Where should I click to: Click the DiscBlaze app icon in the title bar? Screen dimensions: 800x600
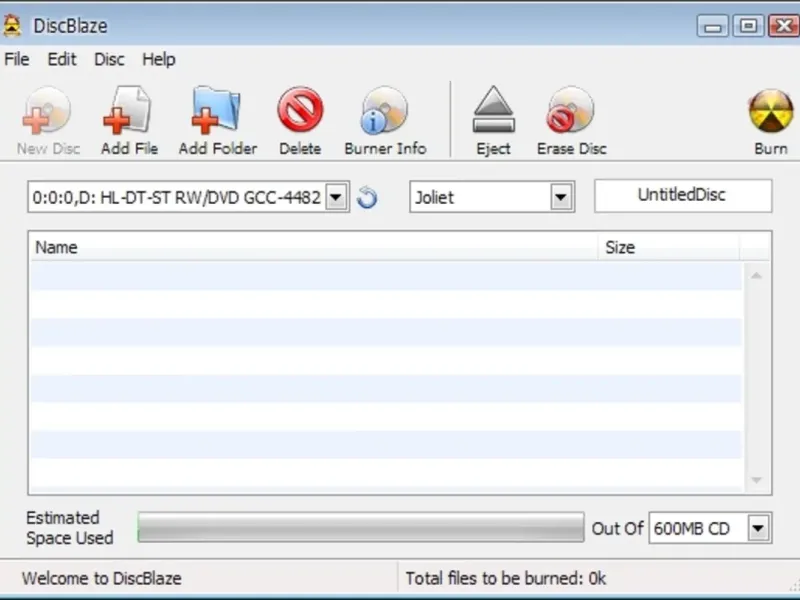[x=12, y=26]
